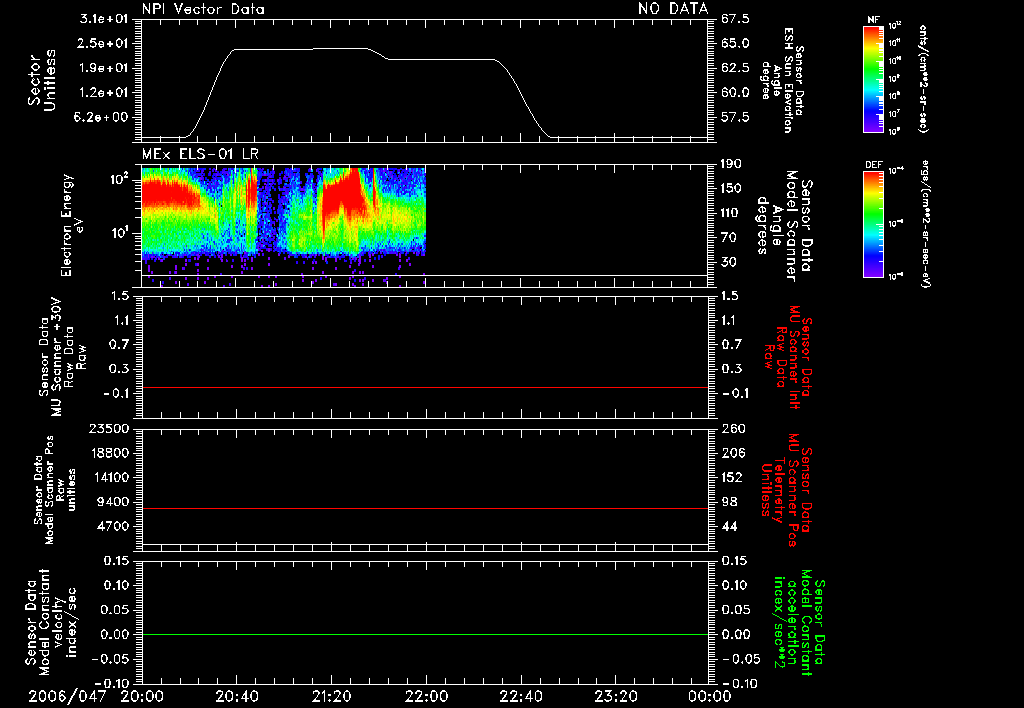Click the white sector curve in top panel
1024x708 pixels.
tap(424, 93)
